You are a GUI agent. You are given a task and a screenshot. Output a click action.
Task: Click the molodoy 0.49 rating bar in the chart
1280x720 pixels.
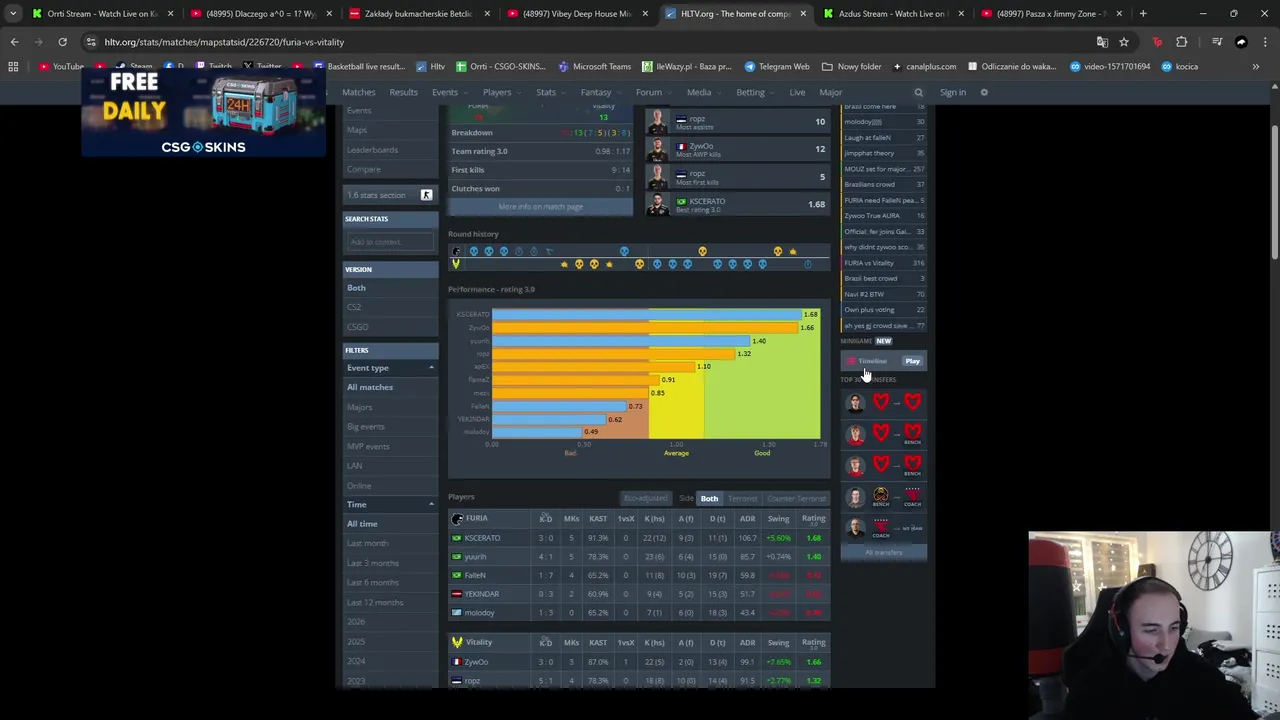point(537,432)
